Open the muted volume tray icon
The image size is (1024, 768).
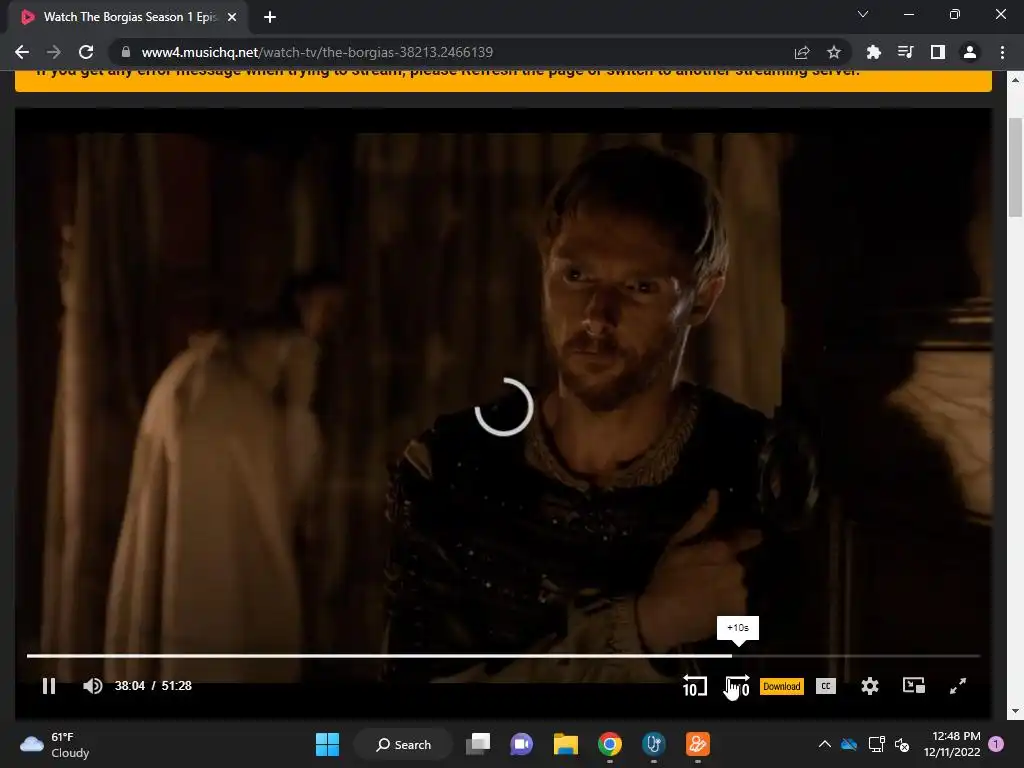tap(902, 744)
